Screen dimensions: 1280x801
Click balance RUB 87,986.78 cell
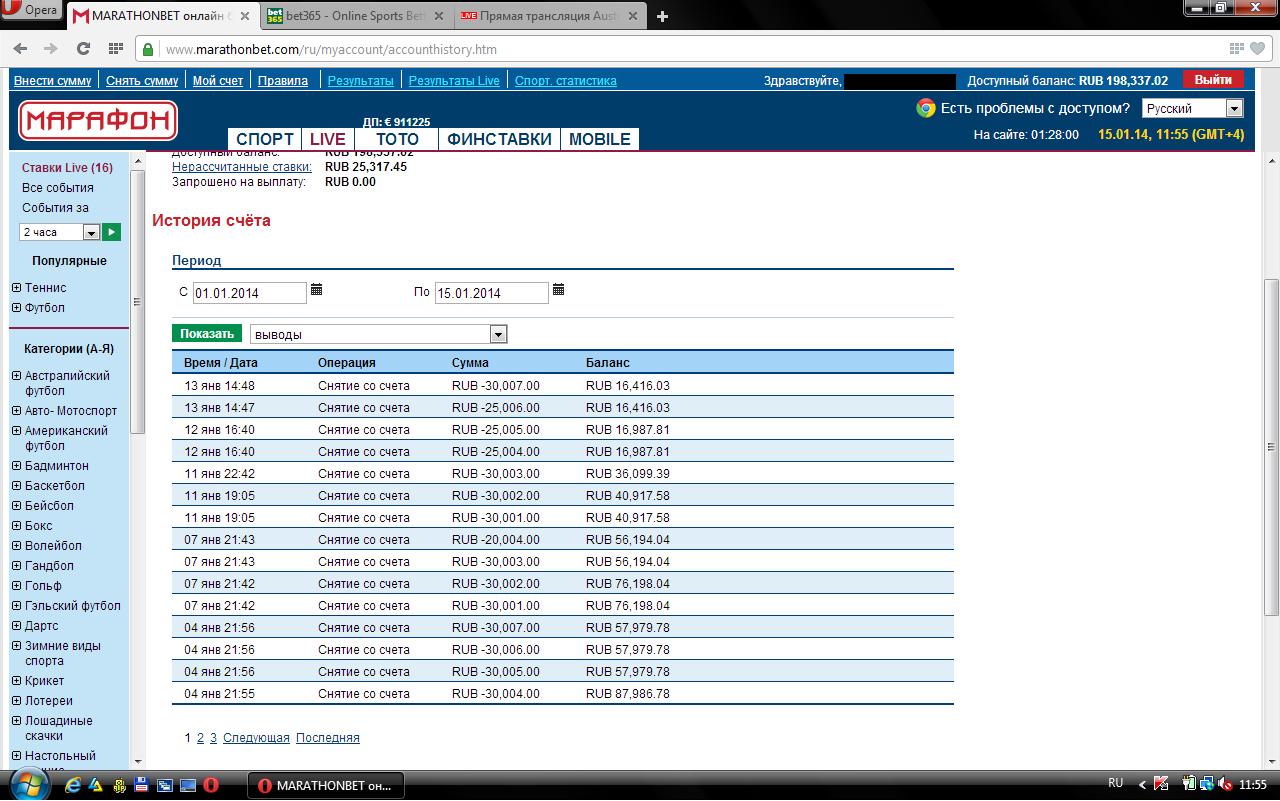[628, 694]
